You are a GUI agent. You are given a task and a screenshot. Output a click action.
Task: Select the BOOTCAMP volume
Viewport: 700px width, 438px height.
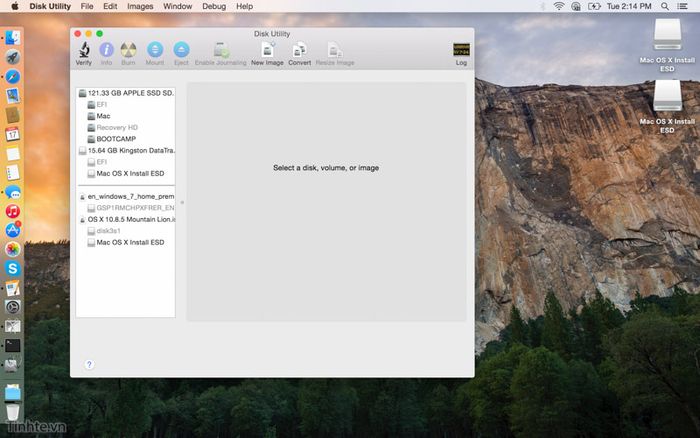(112, 139)
